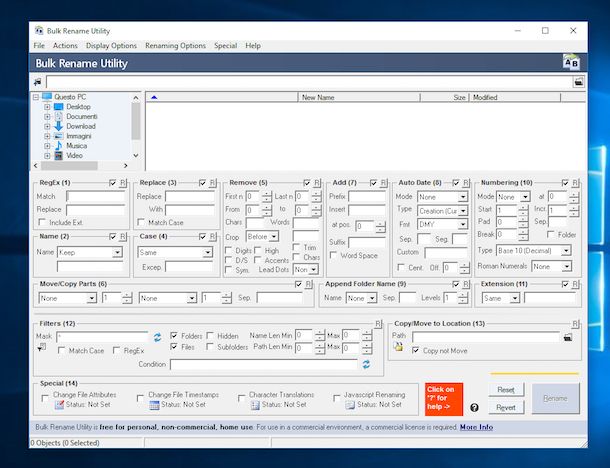Screen dimensions: 610x468
Task: Reset RegEx (1) group with R button
Action: [x=123, y=182]
